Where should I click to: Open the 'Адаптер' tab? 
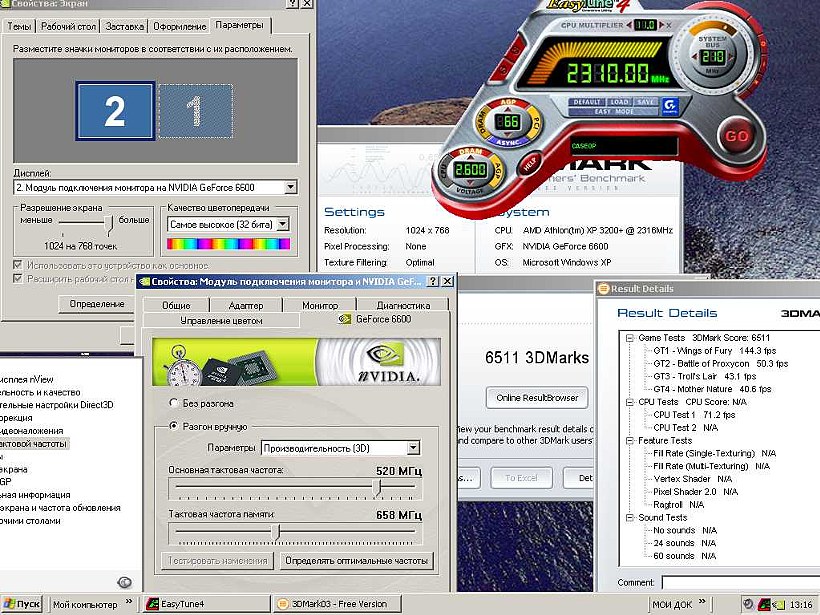(245, 305)
